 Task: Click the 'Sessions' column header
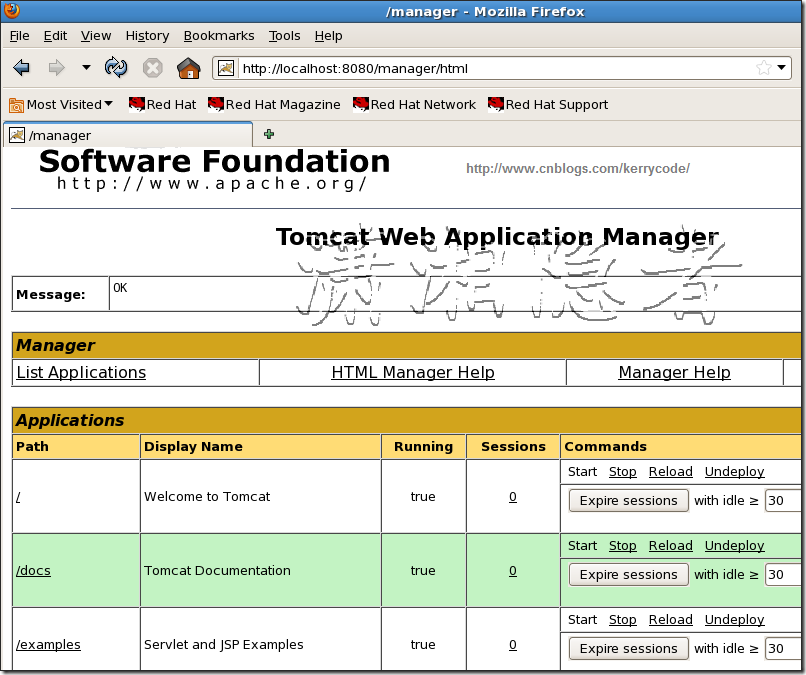[x=513, y=446]
